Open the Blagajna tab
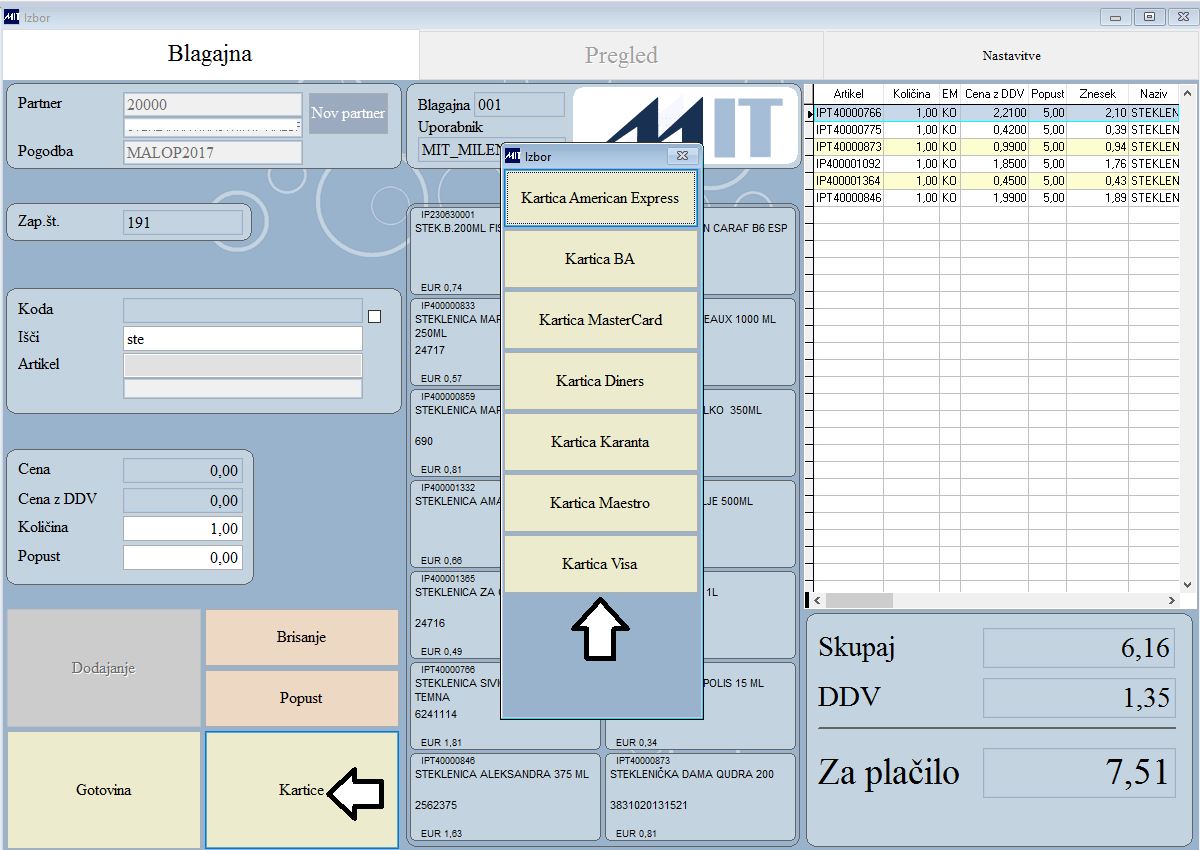Viewport: 1200px width, 850px height. [x=210, y=54]
